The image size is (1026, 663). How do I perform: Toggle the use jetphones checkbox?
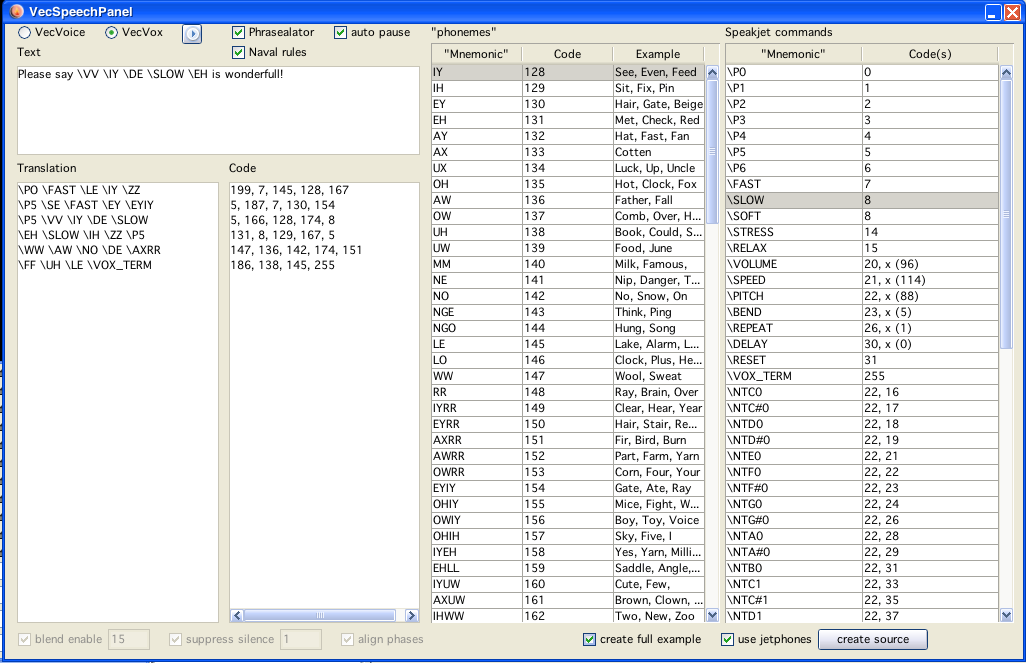click(728, 639)
